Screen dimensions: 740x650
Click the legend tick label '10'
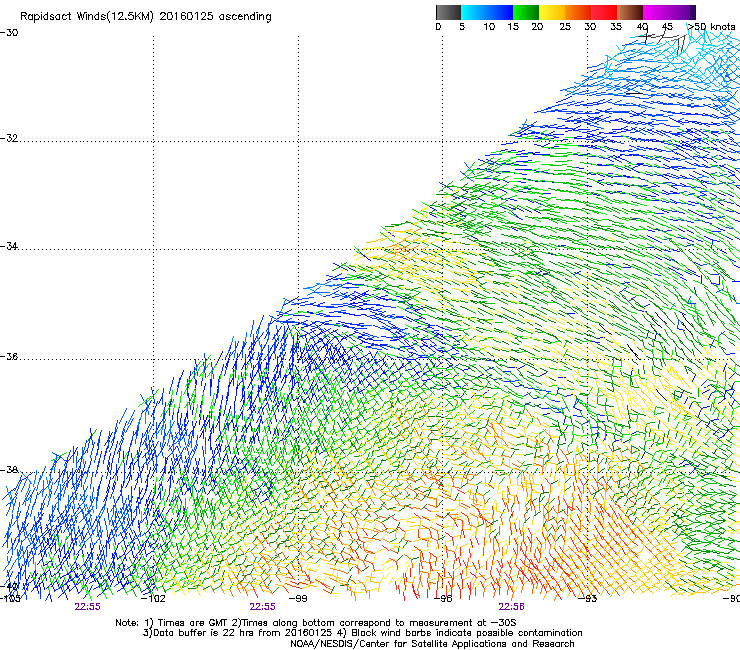[489, 27]
